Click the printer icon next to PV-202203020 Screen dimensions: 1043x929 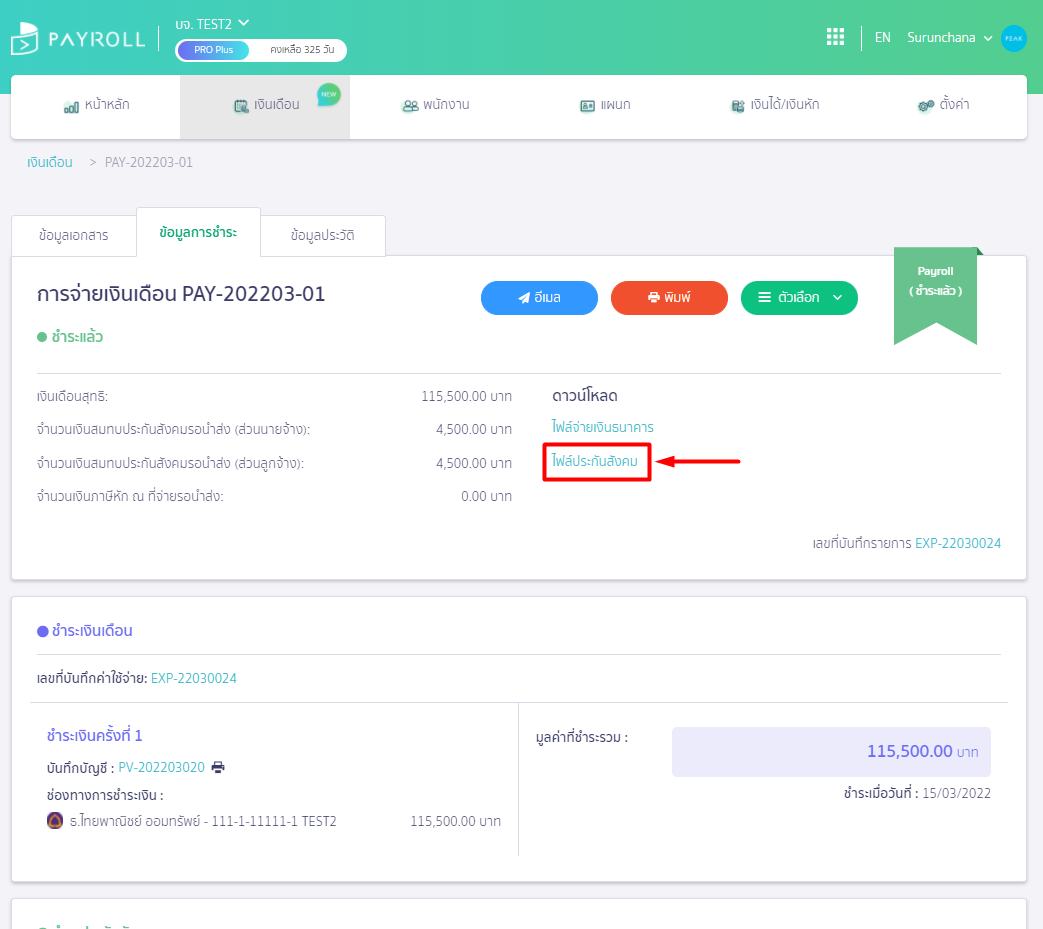pos(218,767)
